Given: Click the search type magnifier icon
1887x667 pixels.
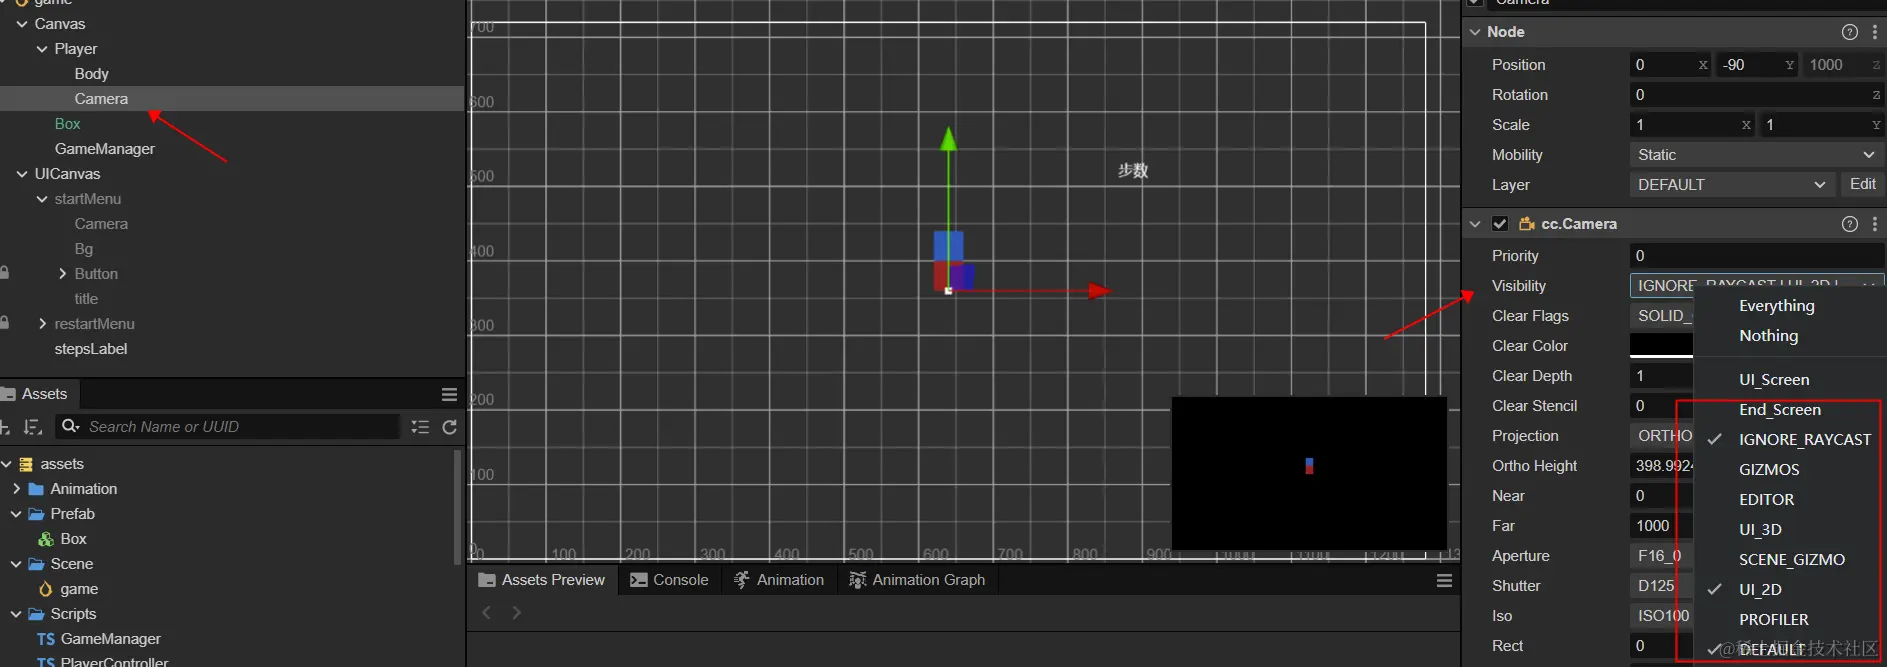Looking at the screenshot, I should [70, 426].
